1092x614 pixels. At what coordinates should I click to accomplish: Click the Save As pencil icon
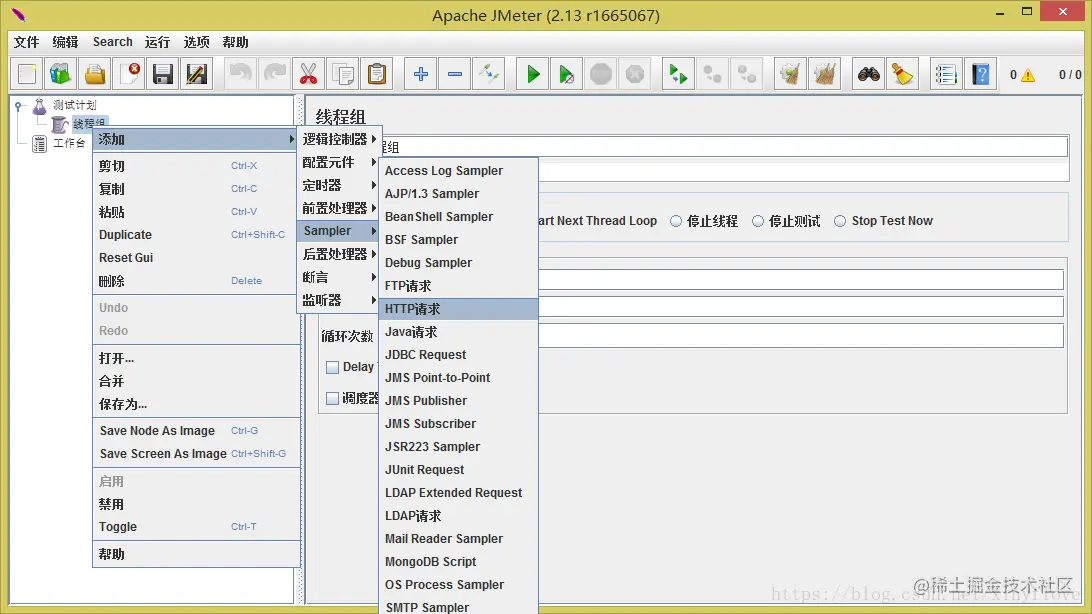click(197, 74)
